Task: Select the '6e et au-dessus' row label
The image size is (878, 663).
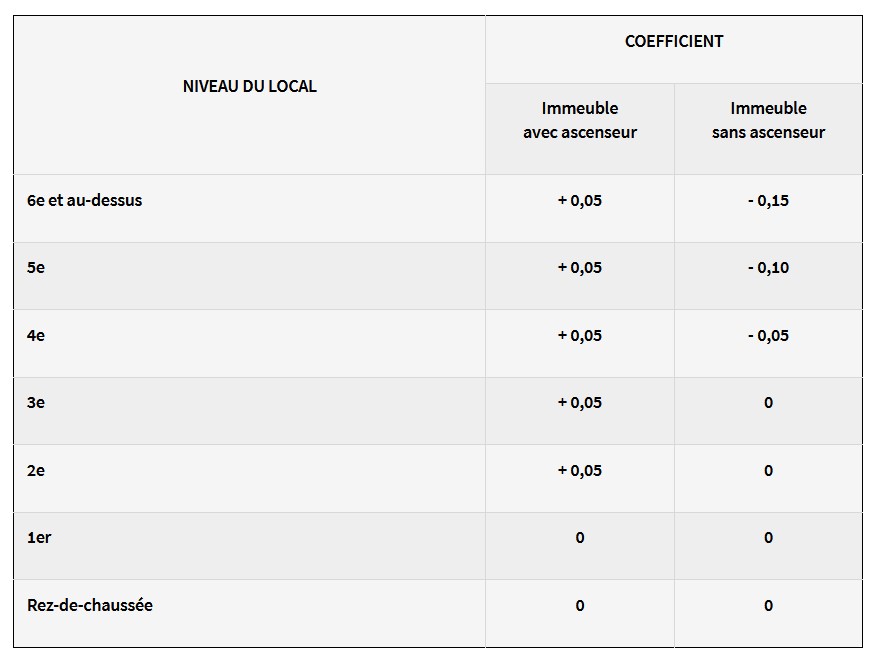Action: [85, 200]
